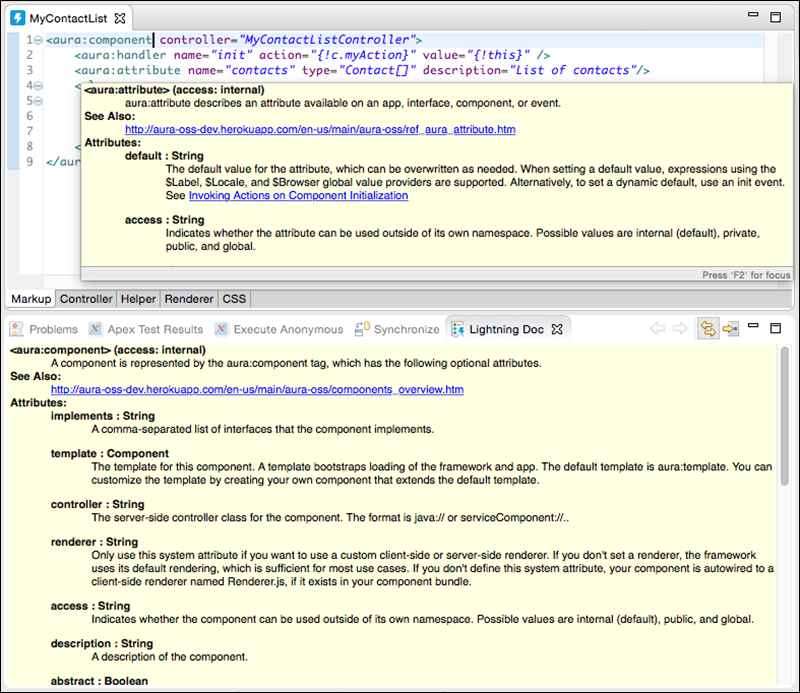
Task: Close the MyContactList editor tab
Action: (x=120, y=18)
